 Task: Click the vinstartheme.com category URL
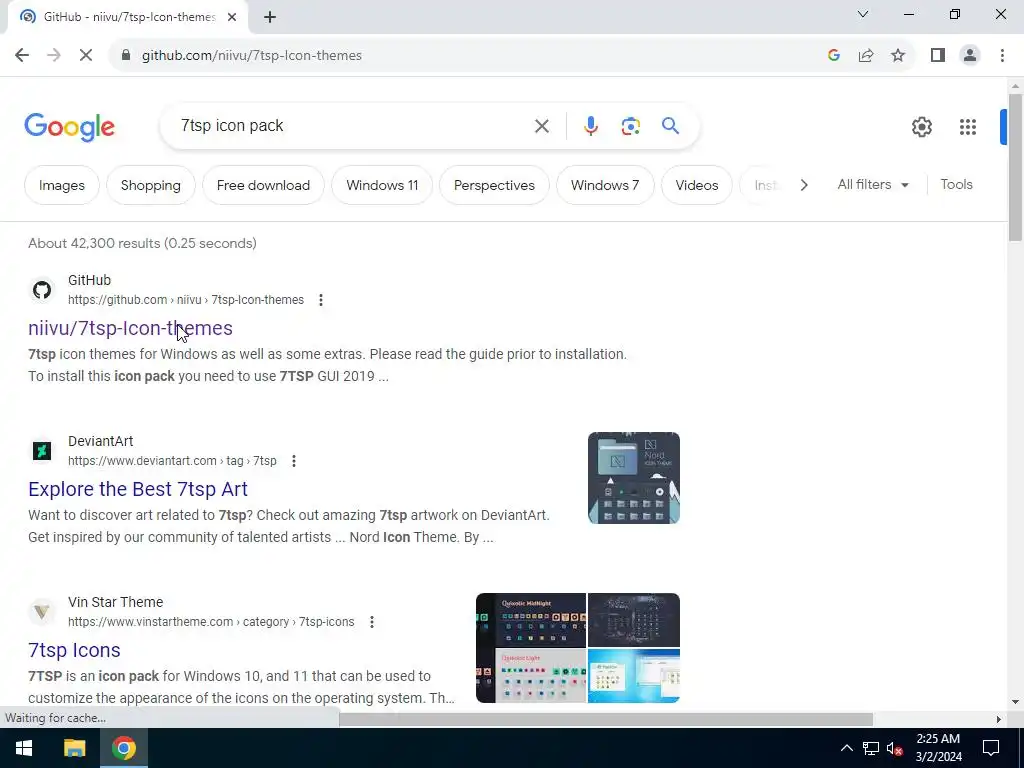211,622
